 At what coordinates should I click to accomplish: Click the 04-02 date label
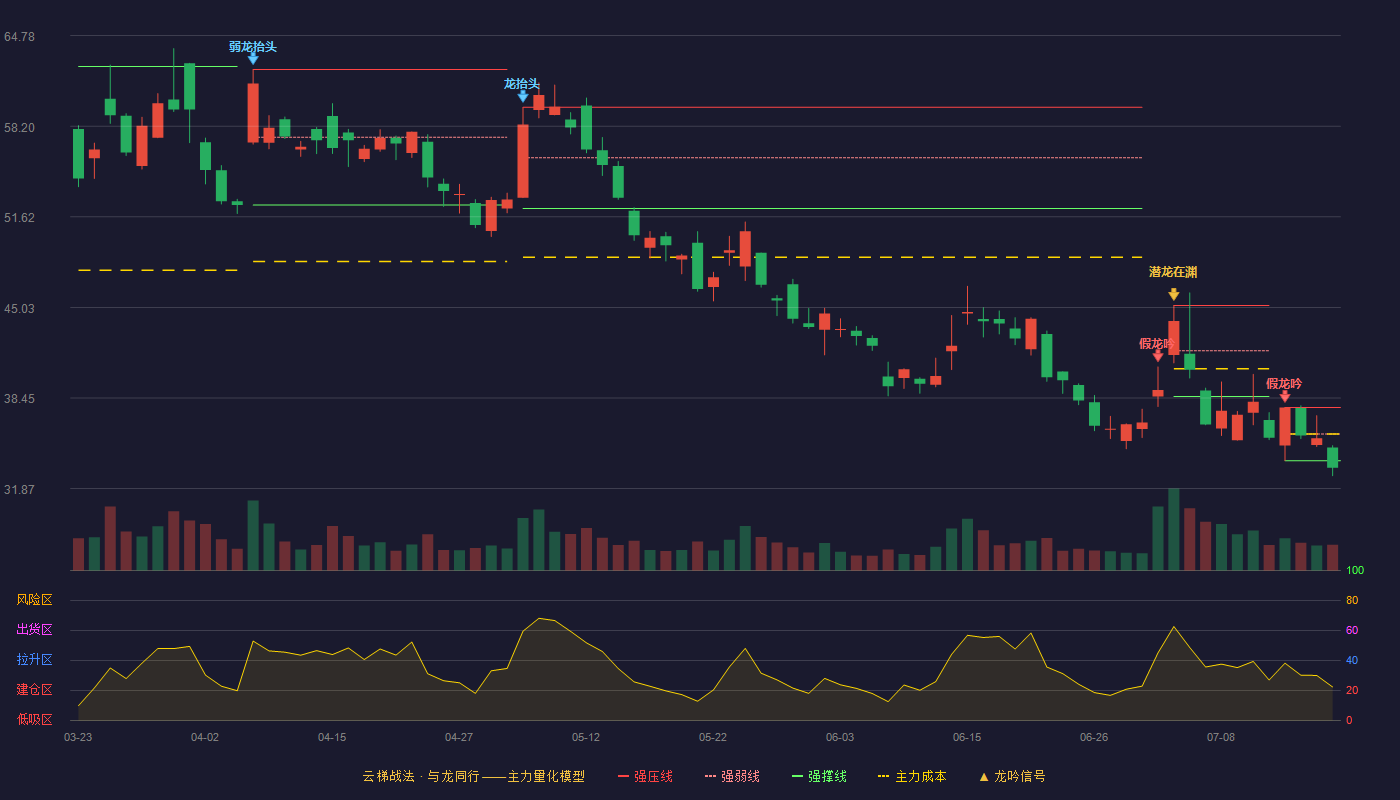point(205,737)
